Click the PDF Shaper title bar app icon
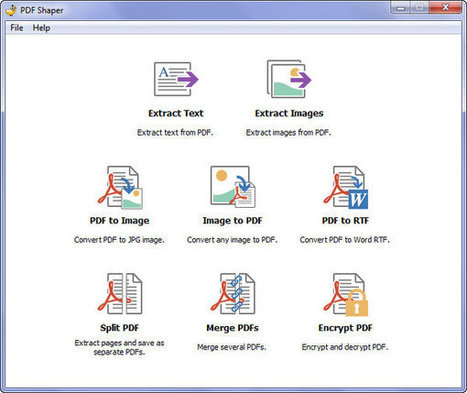The width and height of the screenshot is (467, 393). [x=11, y=10]
